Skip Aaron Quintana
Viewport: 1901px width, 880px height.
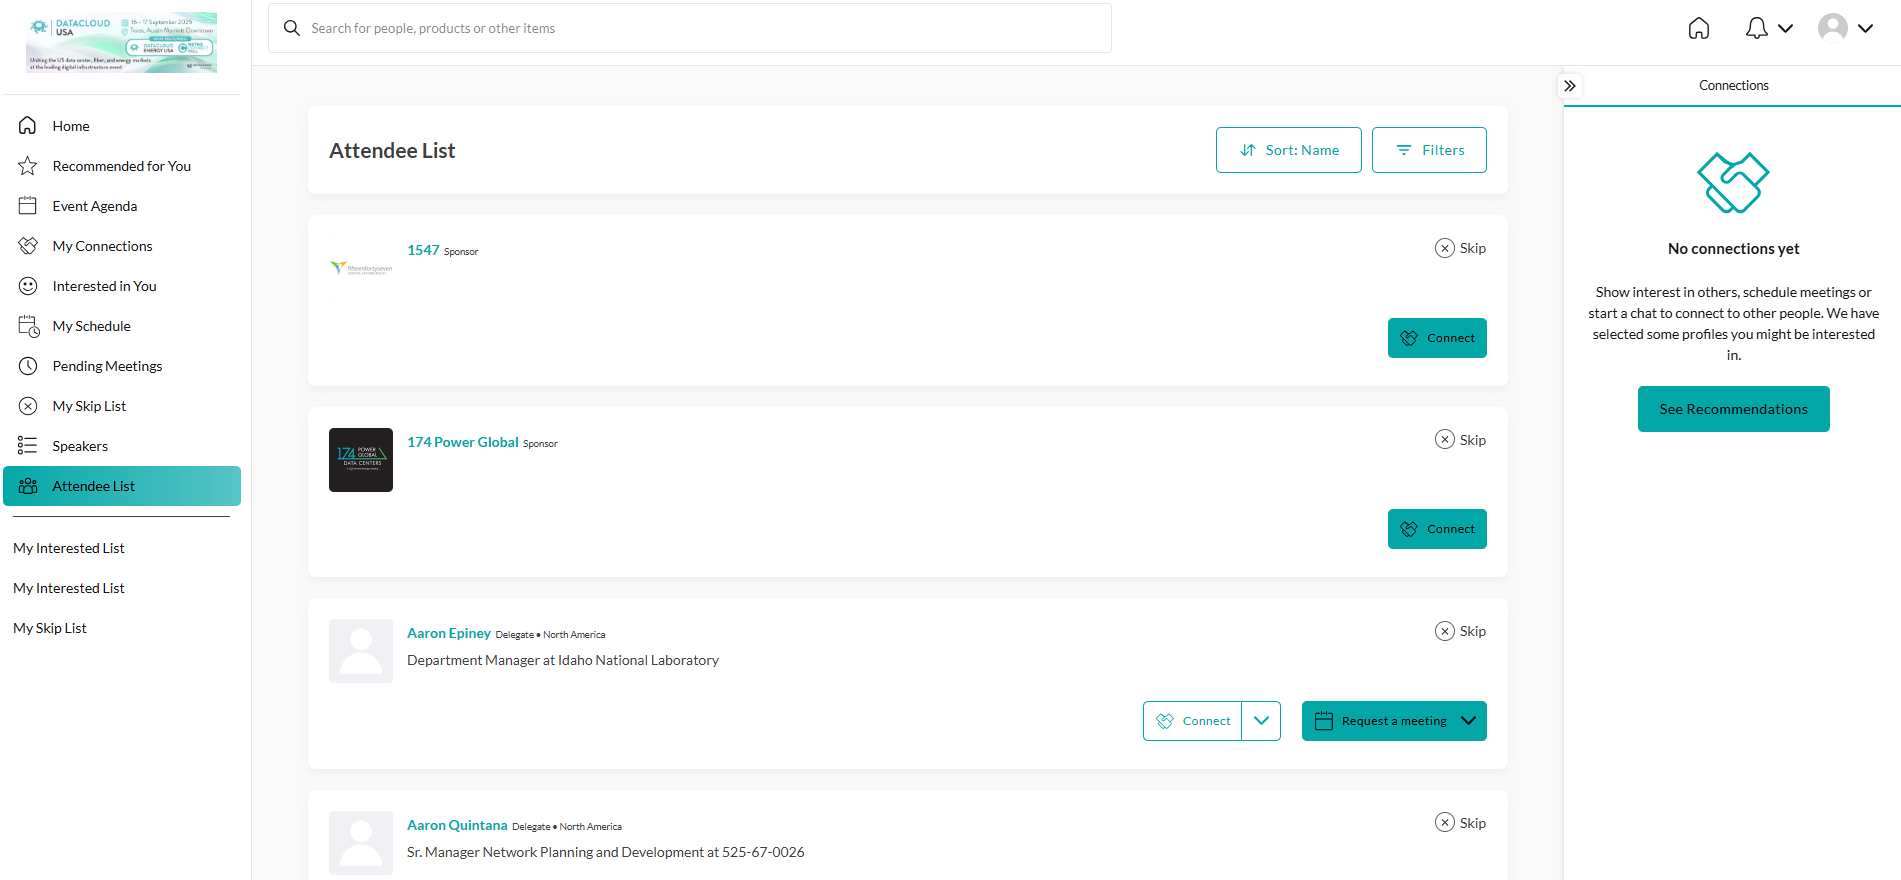[1460, 823]
